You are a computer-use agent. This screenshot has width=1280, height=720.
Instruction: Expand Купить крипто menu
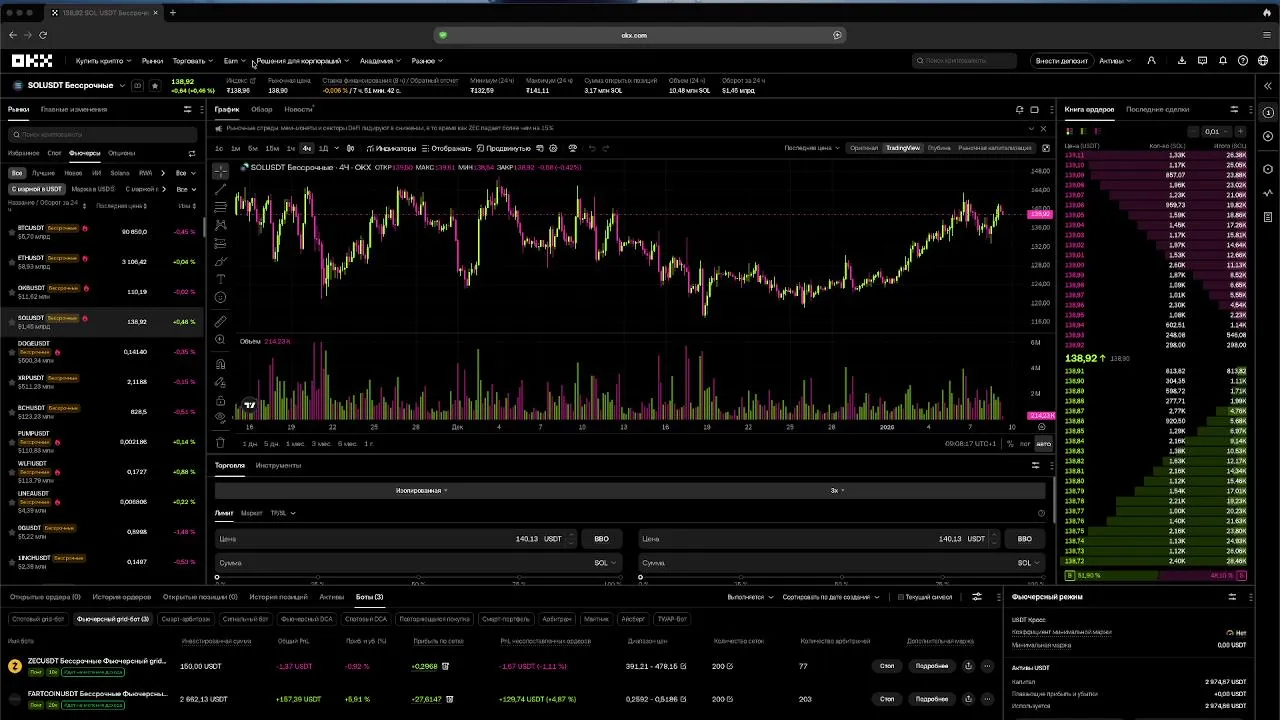pyautogui.click(x=103, y=61)
